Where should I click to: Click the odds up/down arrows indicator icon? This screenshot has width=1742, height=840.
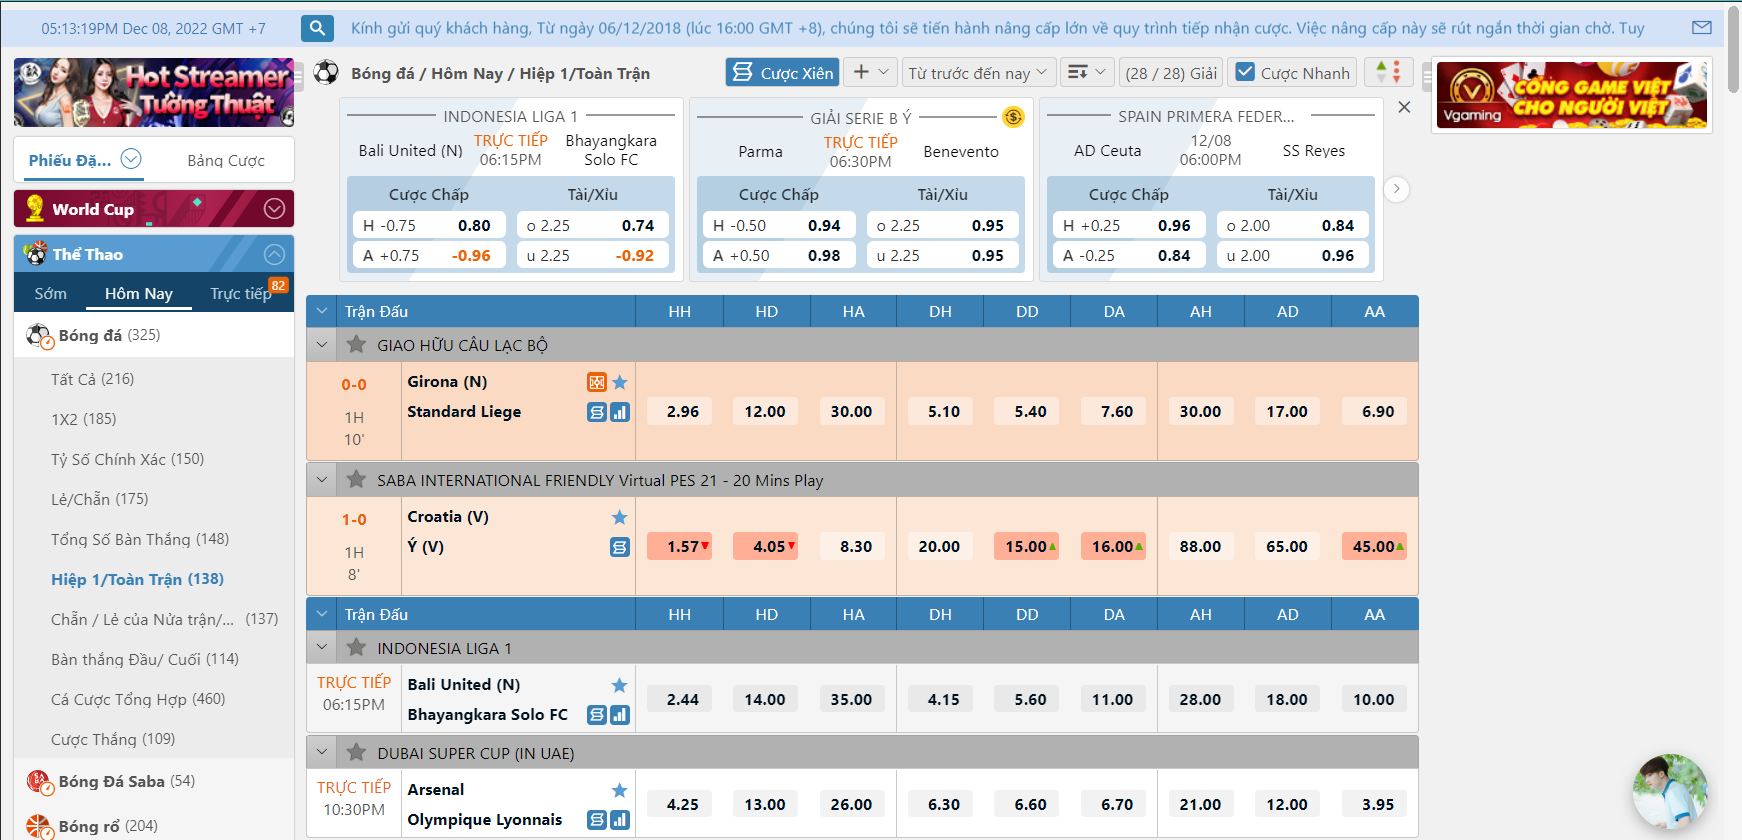[x=1388, y=72]
